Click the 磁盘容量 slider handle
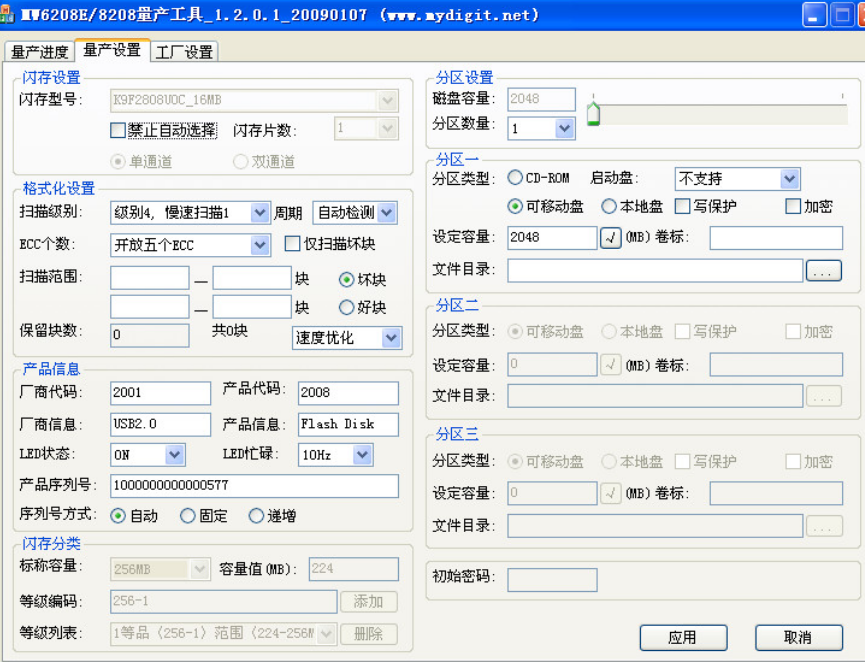 click(x=593, y=113)
